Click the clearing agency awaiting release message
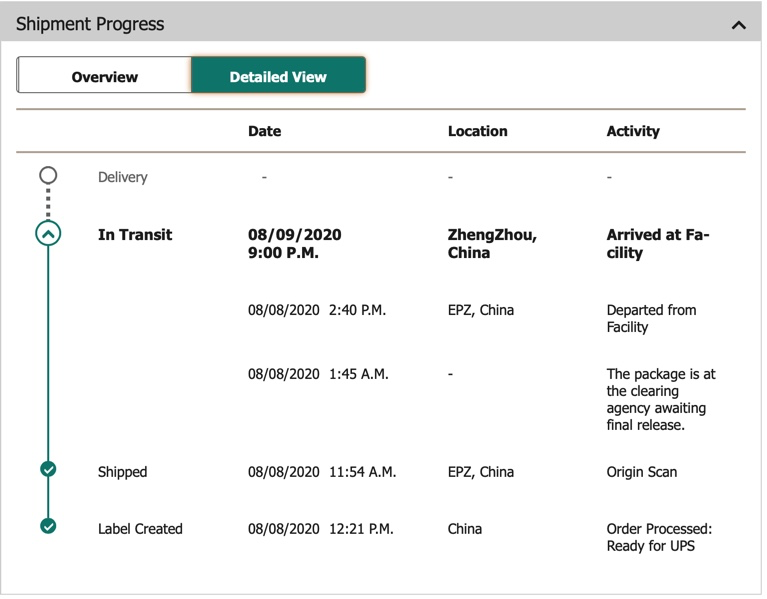 pyautogui.click(x=661, y=400)
